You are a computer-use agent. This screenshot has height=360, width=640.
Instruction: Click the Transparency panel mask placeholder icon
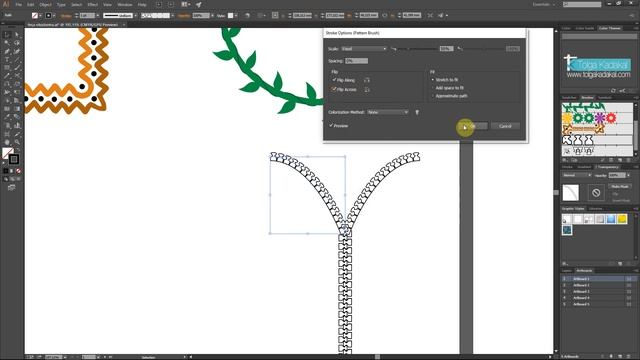coord(596,193)
